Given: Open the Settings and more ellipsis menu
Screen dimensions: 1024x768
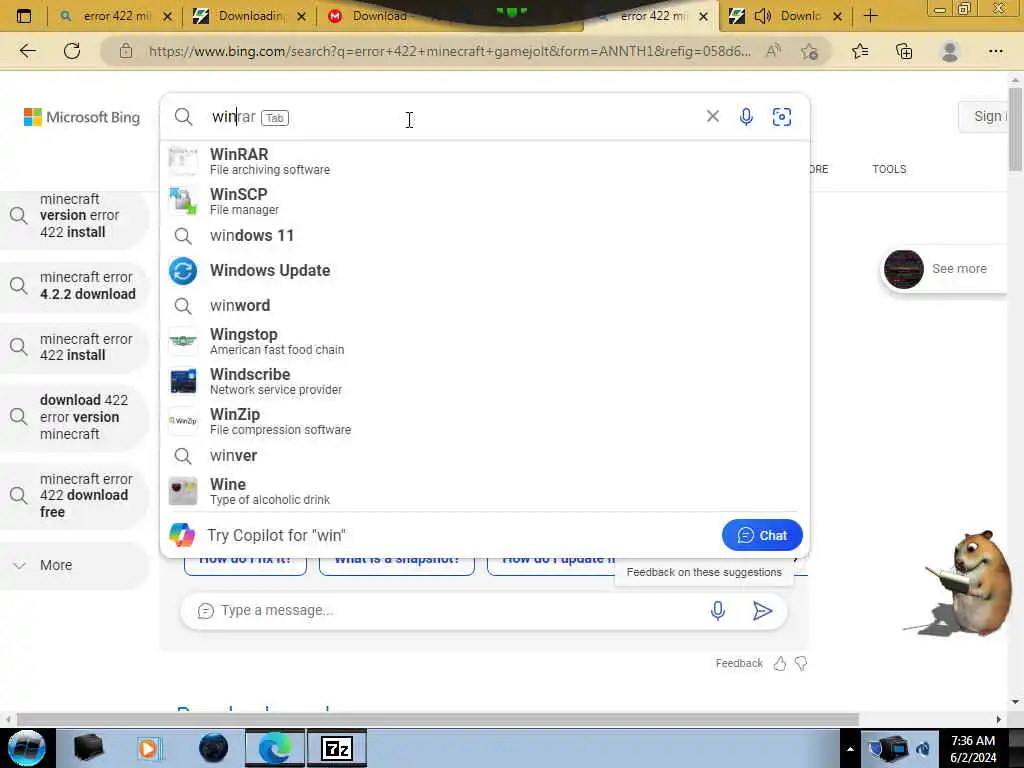Looking at the screenshot, I should [995, 51].
